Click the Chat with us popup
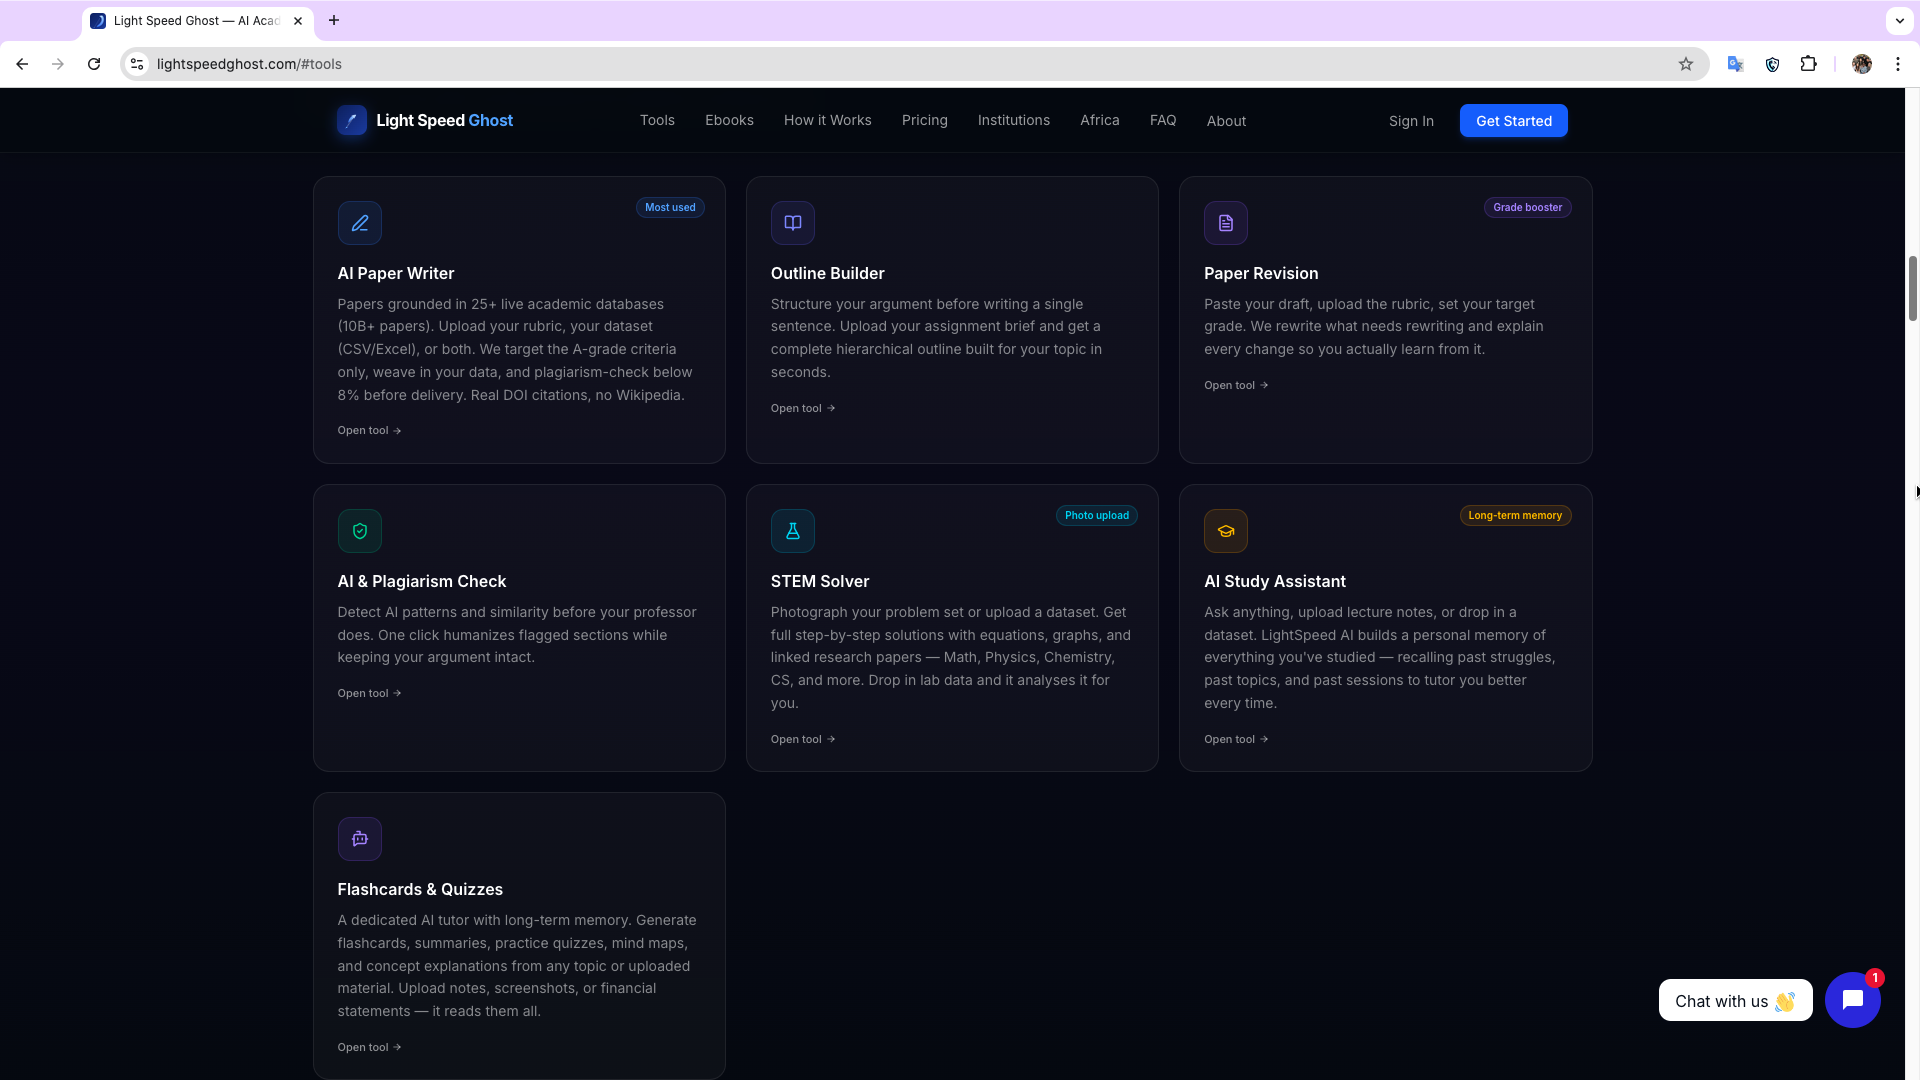Viewport: 1920px width, 1080px height. pos(1735,1001)
